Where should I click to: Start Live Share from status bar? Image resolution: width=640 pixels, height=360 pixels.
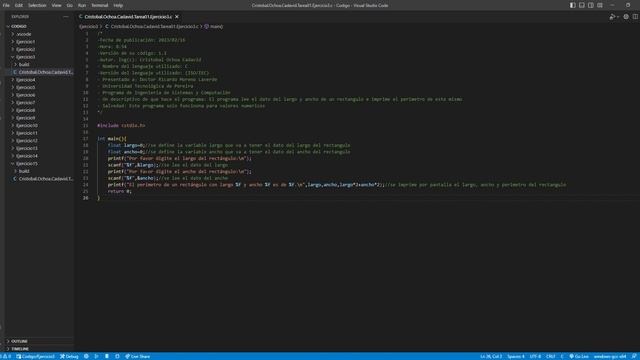point(138,356)
